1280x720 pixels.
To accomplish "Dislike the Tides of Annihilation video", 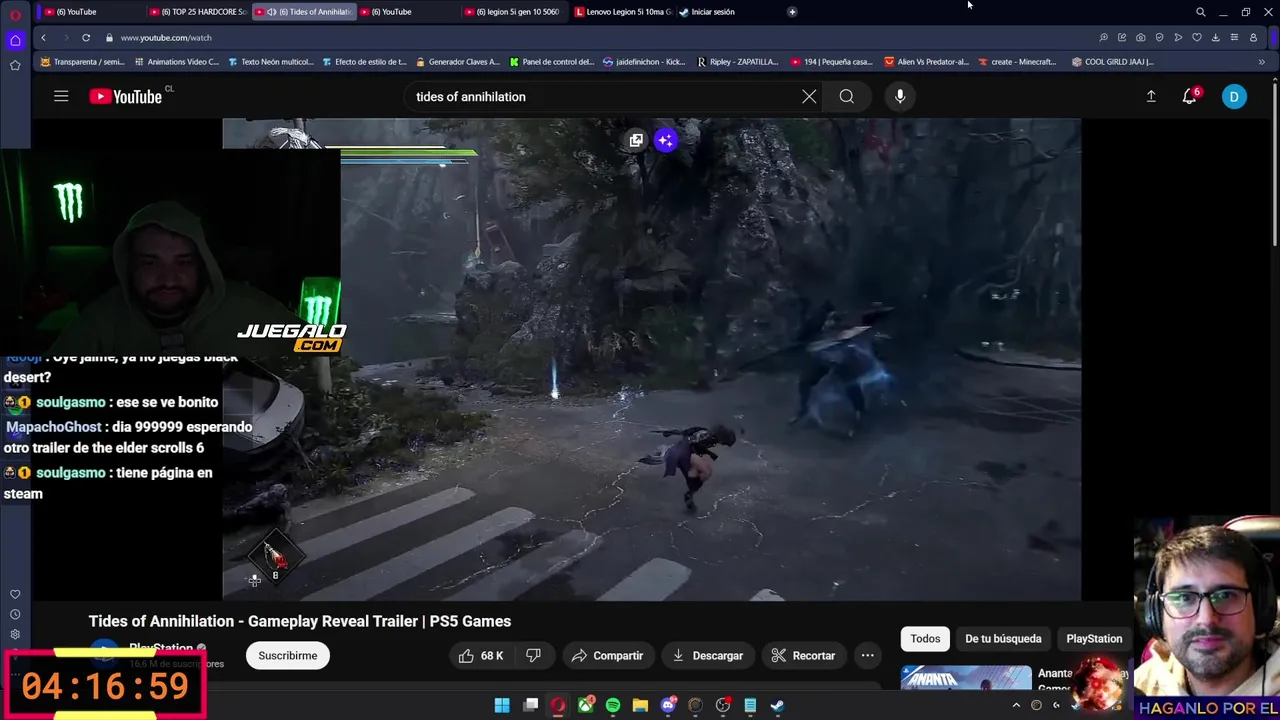I will tap(533, 656).
